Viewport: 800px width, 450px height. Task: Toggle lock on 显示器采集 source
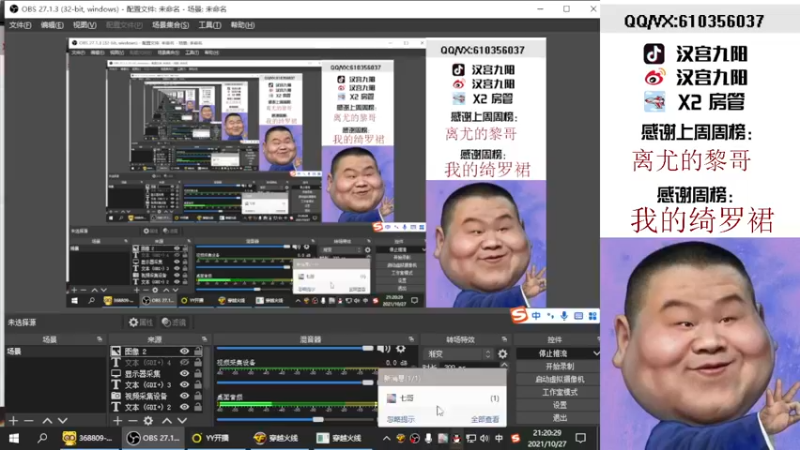pos(198,373)
